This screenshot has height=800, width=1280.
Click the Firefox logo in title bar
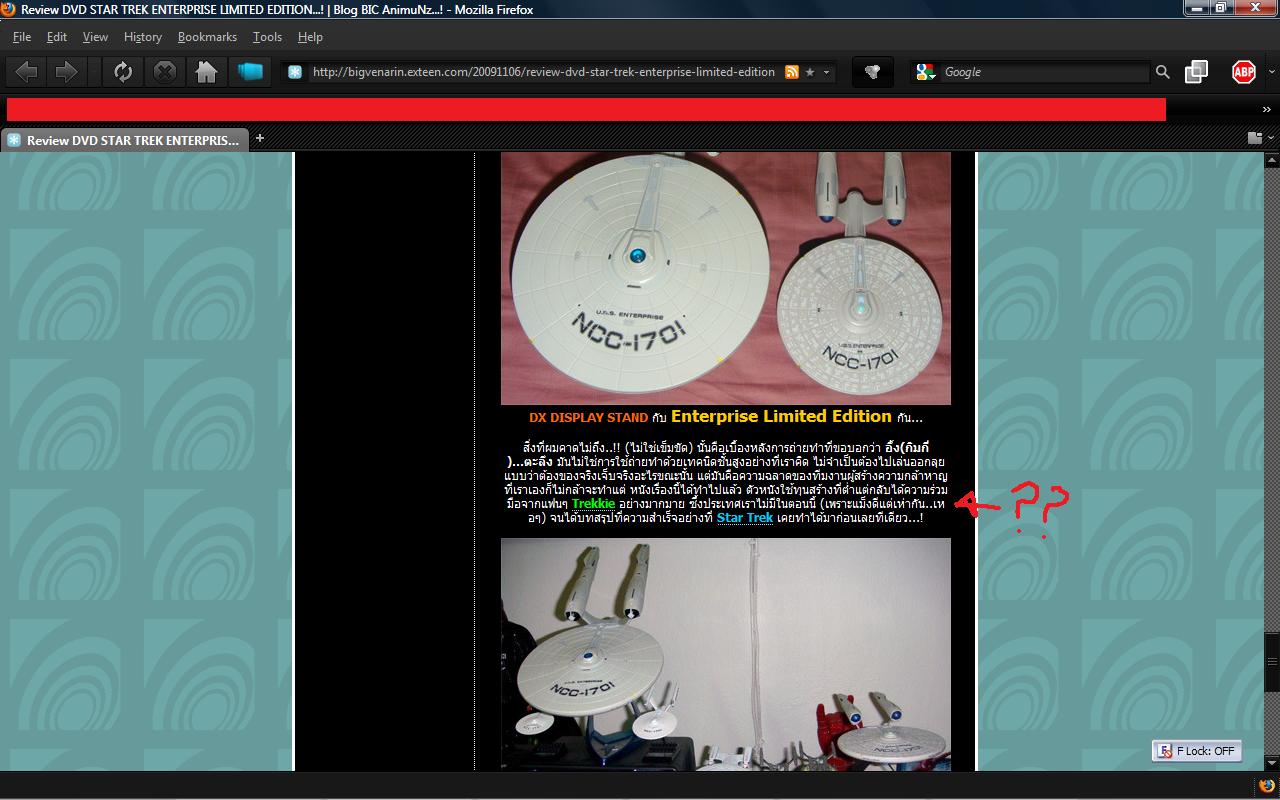pos(9,9)
